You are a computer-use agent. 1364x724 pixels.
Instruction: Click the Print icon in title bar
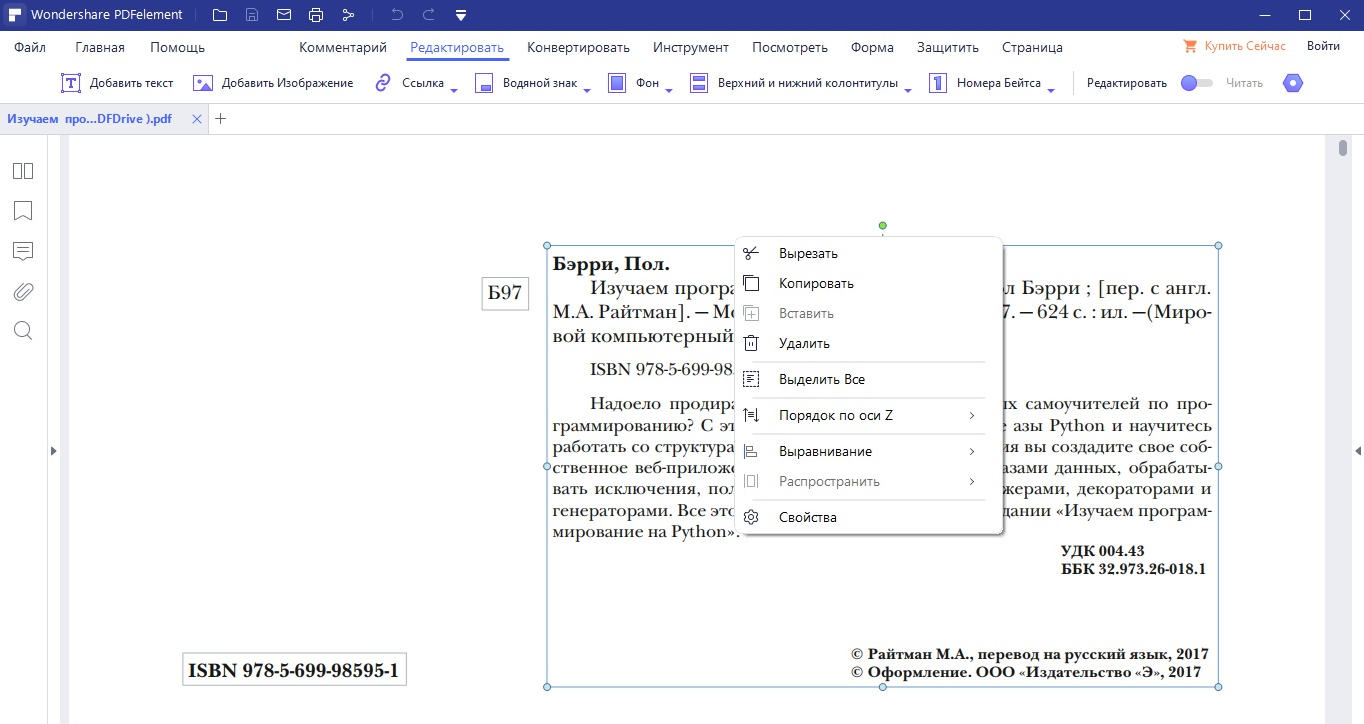click(316, 15)
